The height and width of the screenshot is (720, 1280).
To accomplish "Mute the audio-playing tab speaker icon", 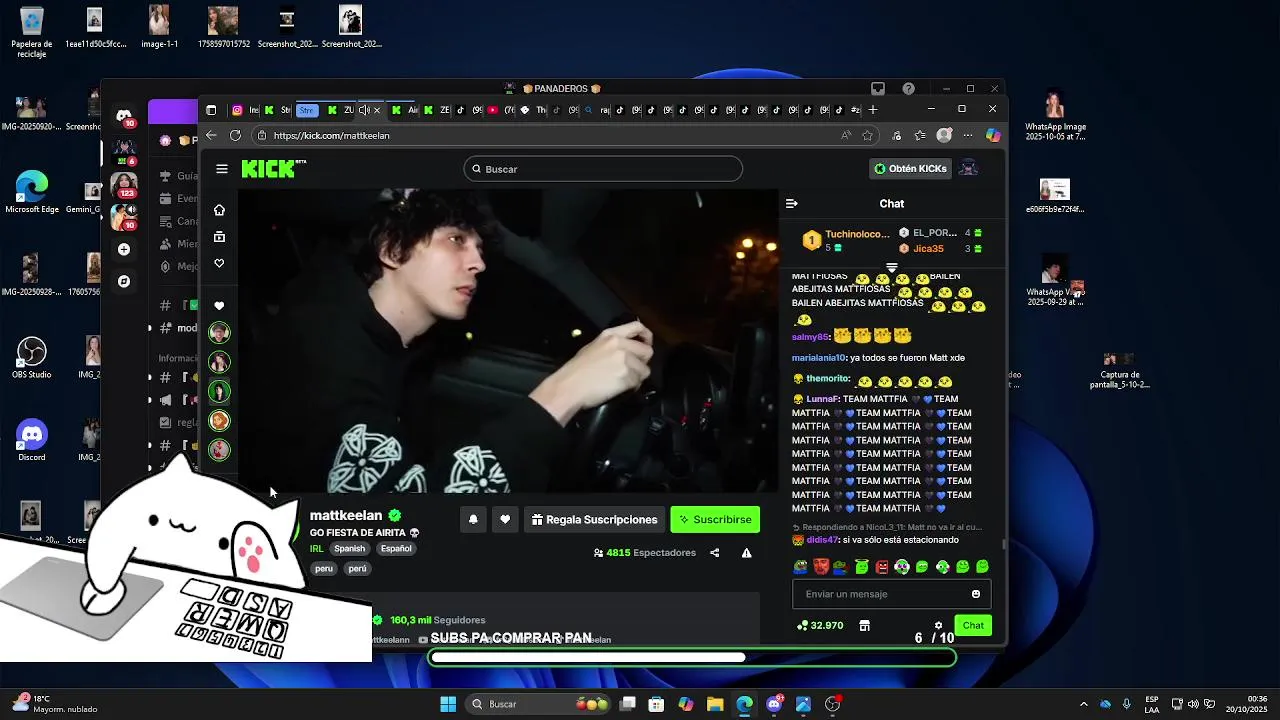I will pyautogui.click(x=365, y=110).
